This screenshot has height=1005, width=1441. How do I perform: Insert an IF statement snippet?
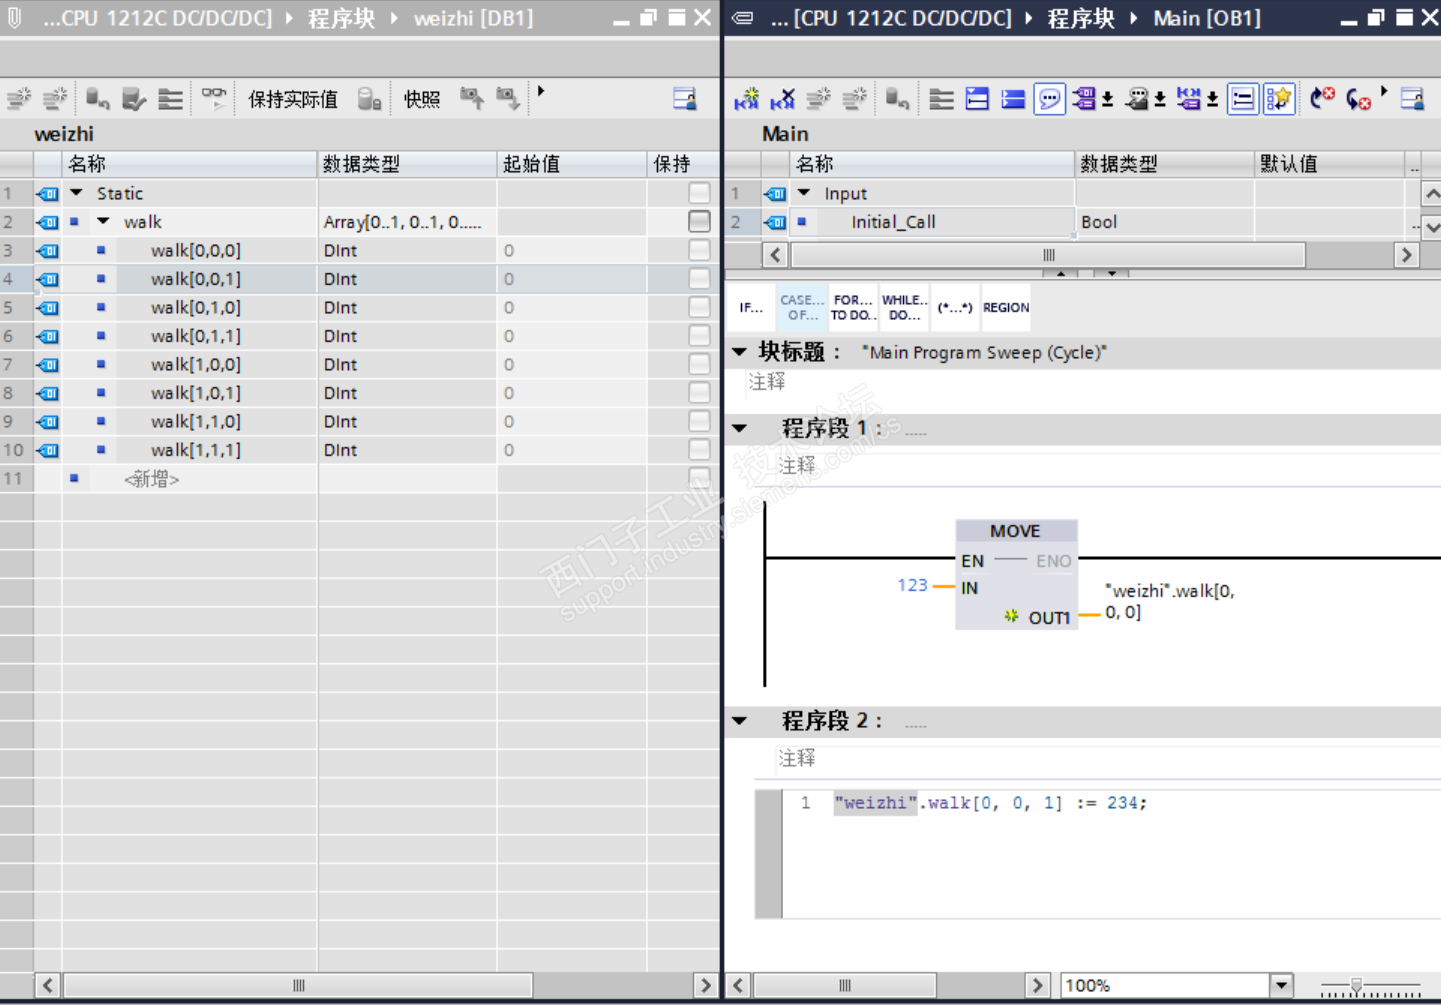[751, 308]
